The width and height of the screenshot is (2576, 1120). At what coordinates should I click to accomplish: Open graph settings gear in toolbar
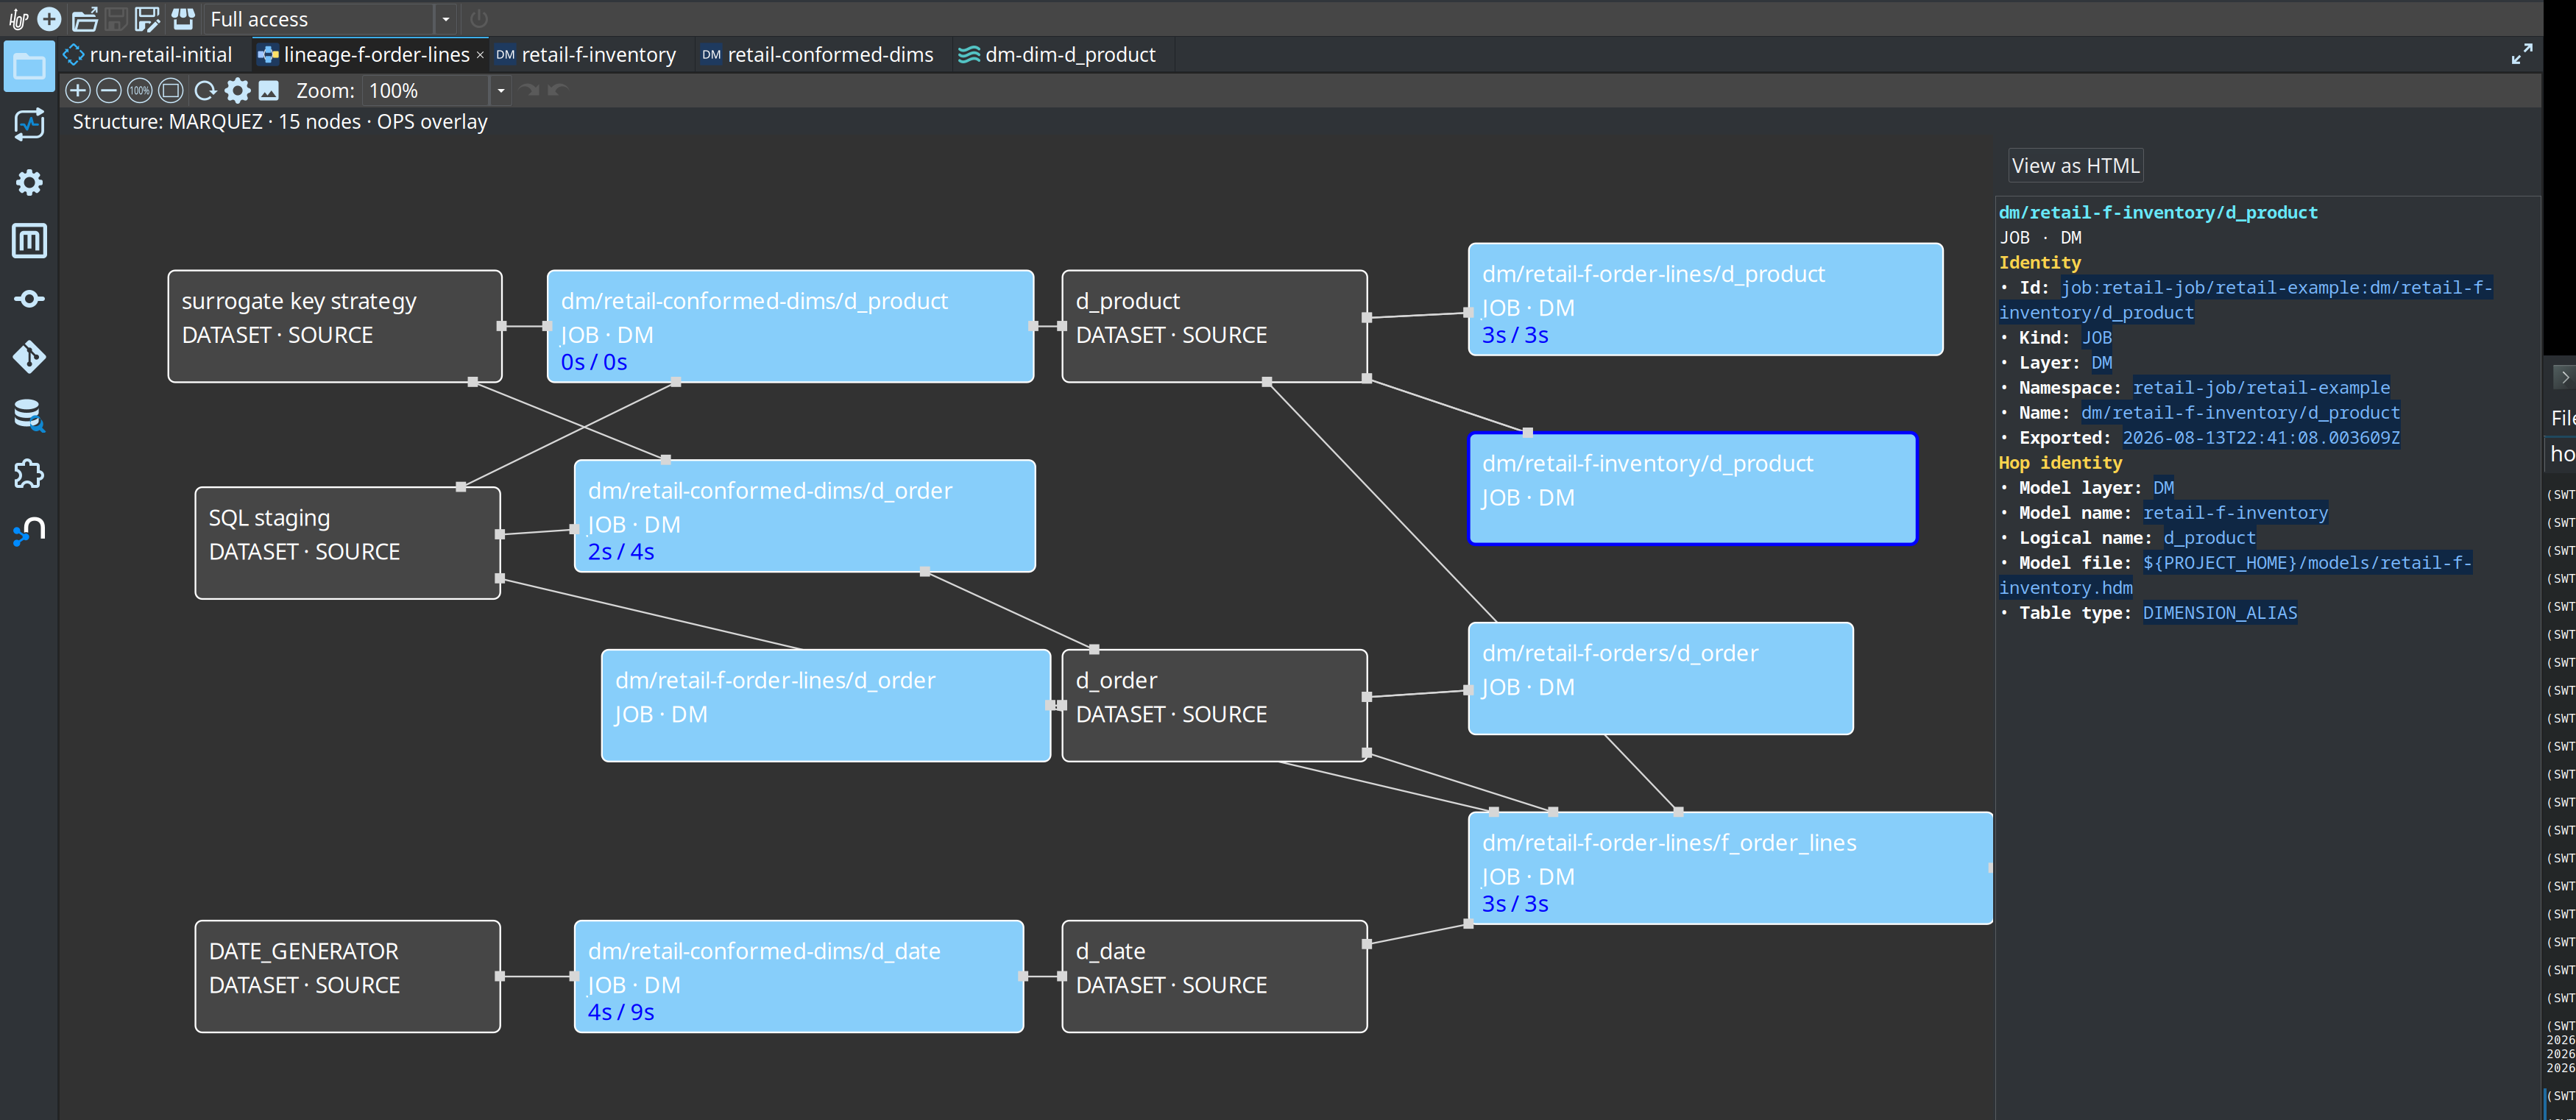coord(237,91)
